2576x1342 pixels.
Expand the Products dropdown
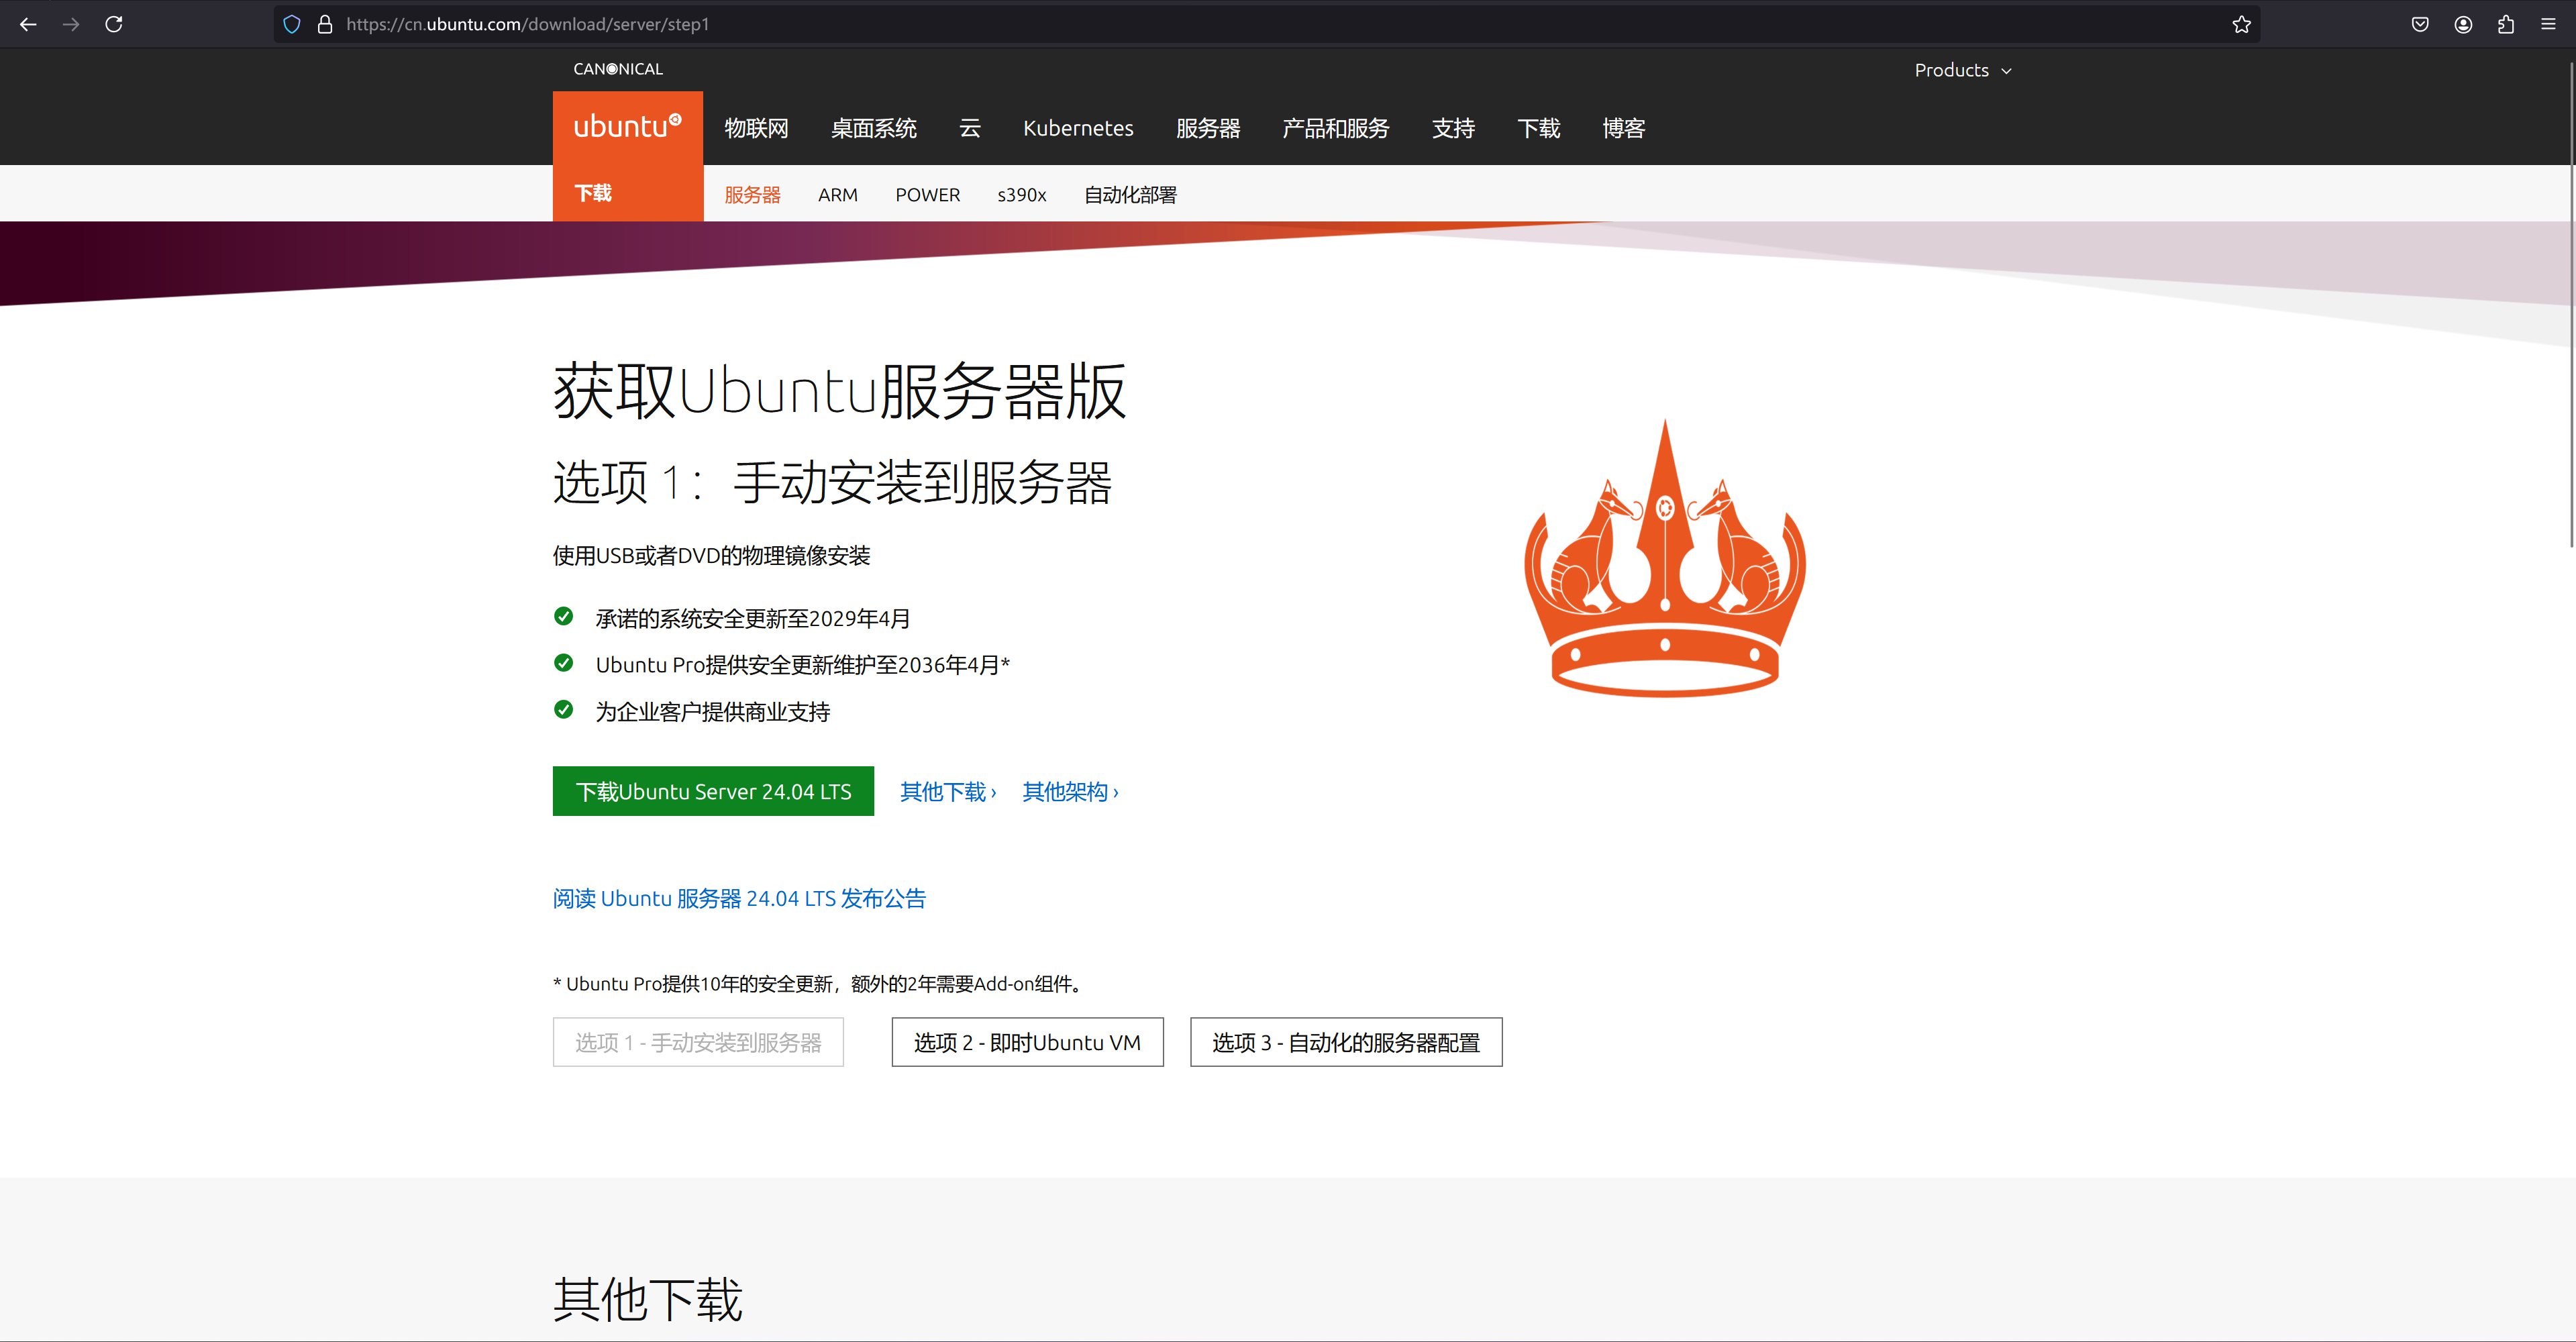pos(1962,70)
